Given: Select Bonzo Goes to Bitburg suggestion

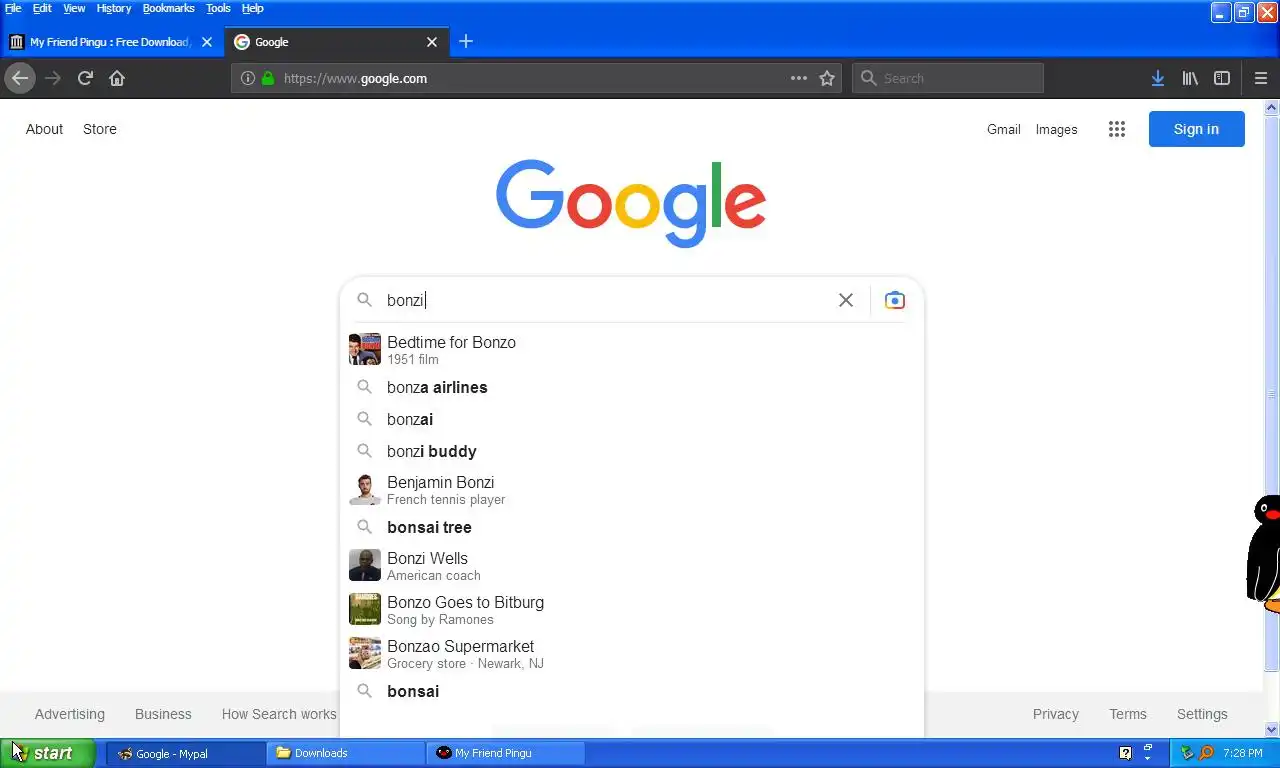Looking at the screenshot, I should (631, 609).
